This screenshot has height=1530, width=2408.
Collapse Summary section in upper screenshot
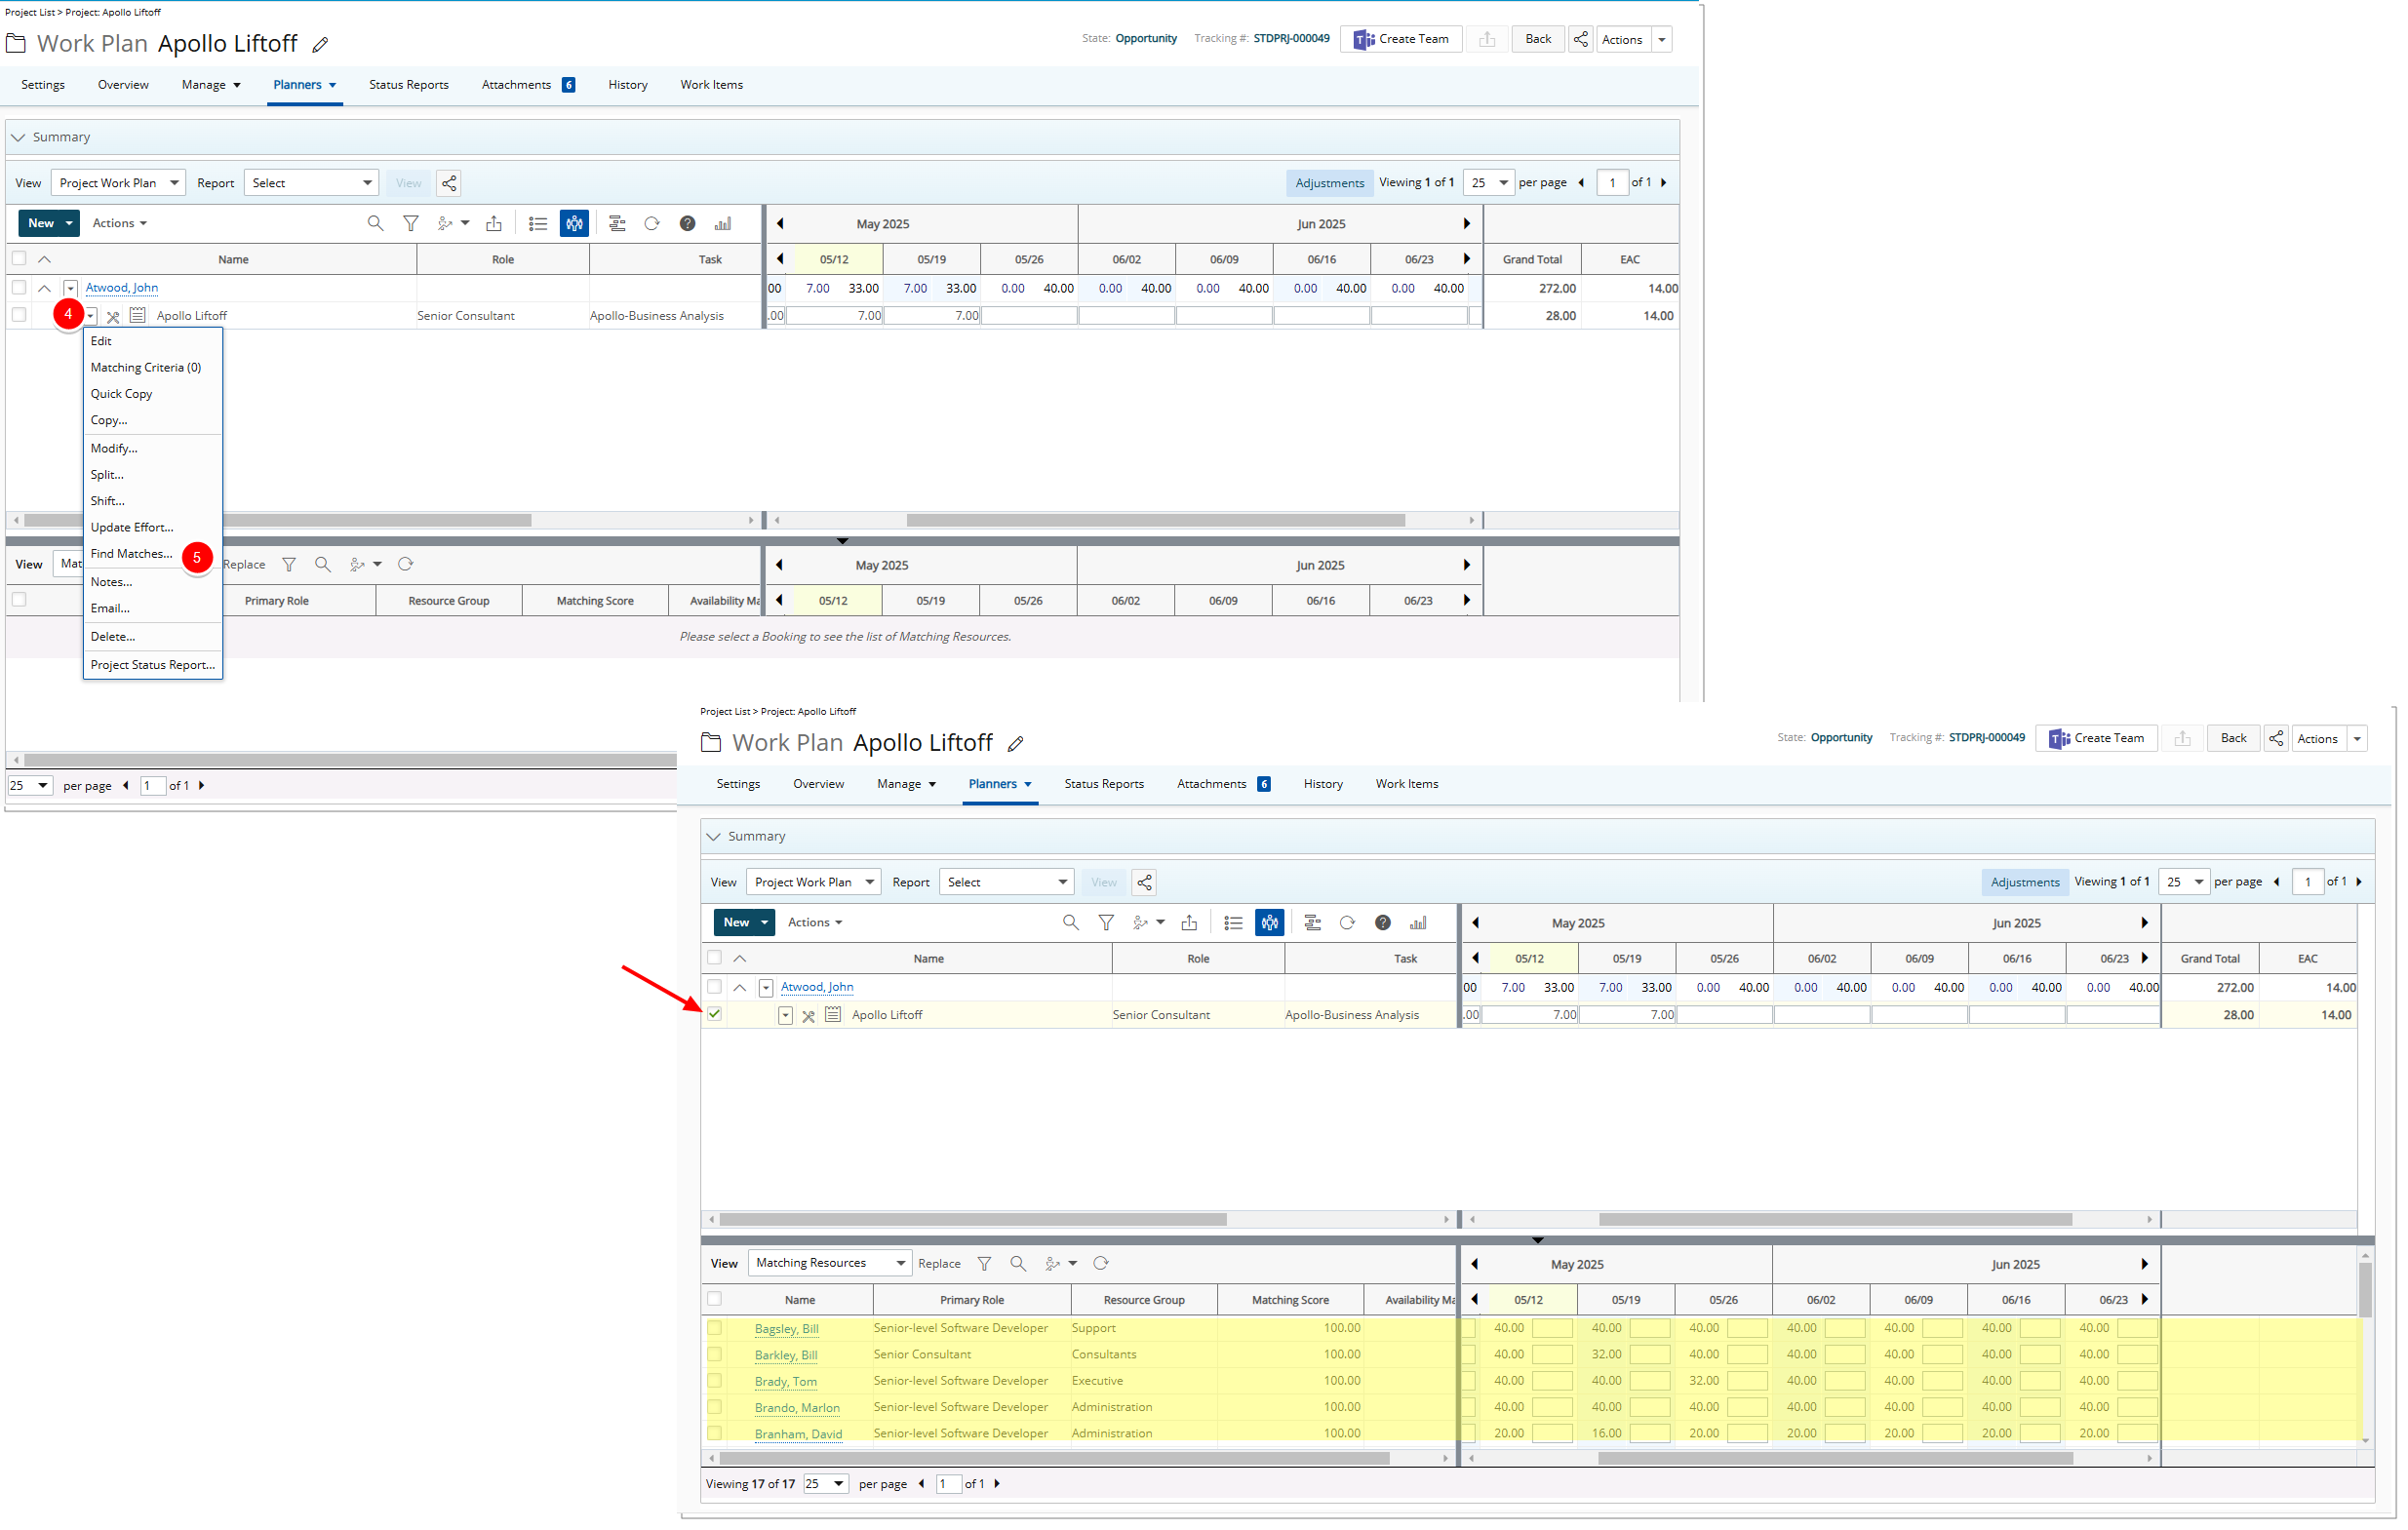coord(18,138)
